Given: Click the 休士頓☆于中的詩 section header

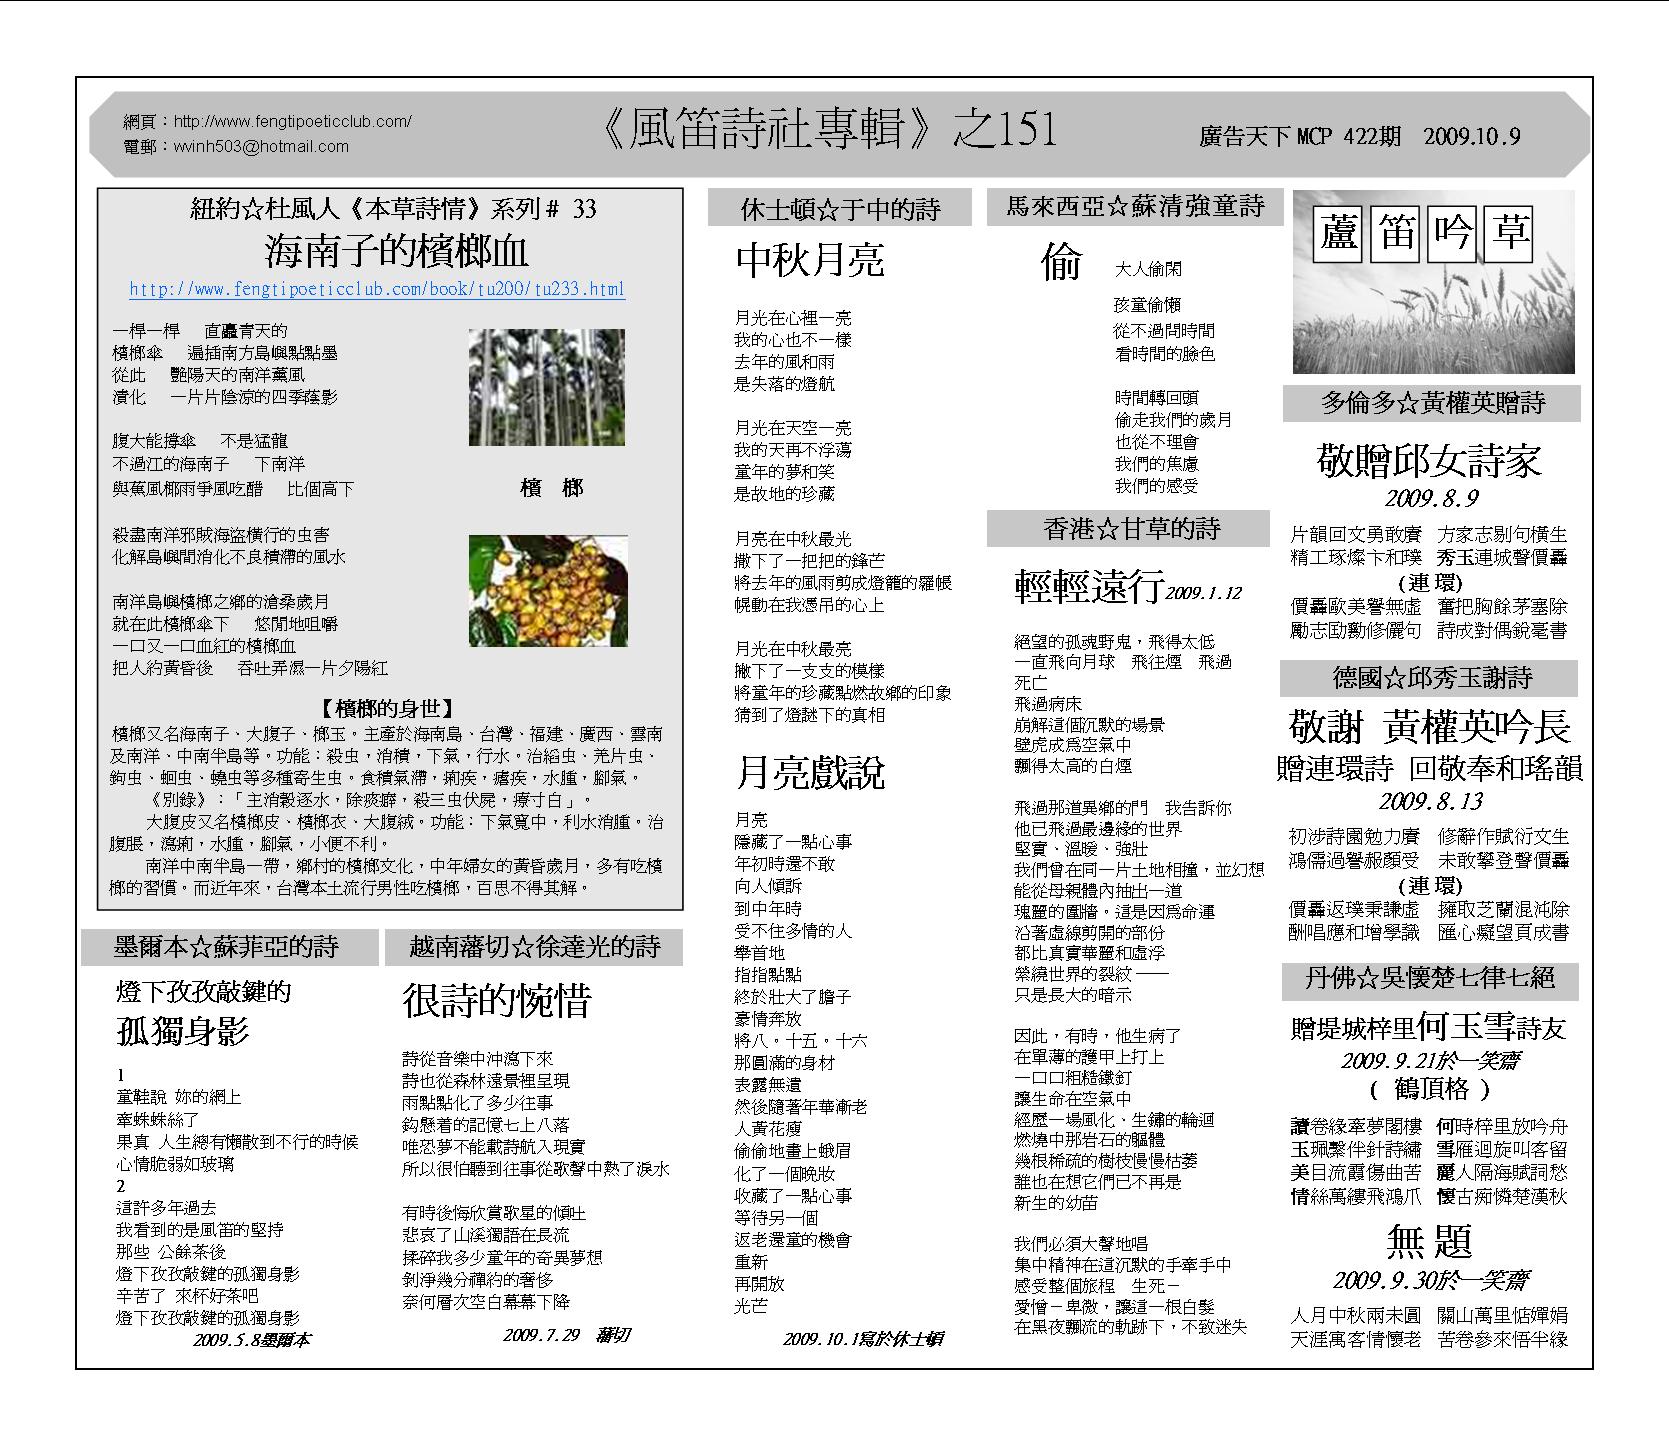Looking at the screenshot, I should (x=840, y=209).
